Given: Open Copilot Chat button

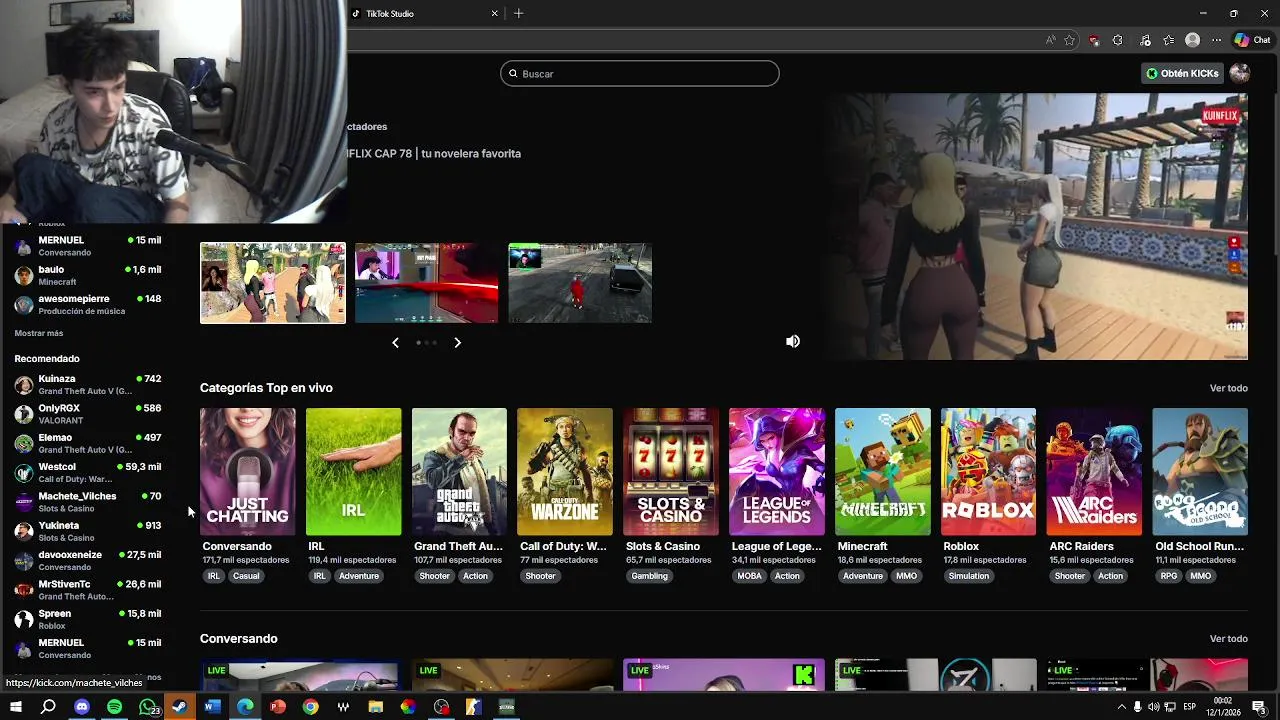Looking at the screenshot, I should 1252,40.
